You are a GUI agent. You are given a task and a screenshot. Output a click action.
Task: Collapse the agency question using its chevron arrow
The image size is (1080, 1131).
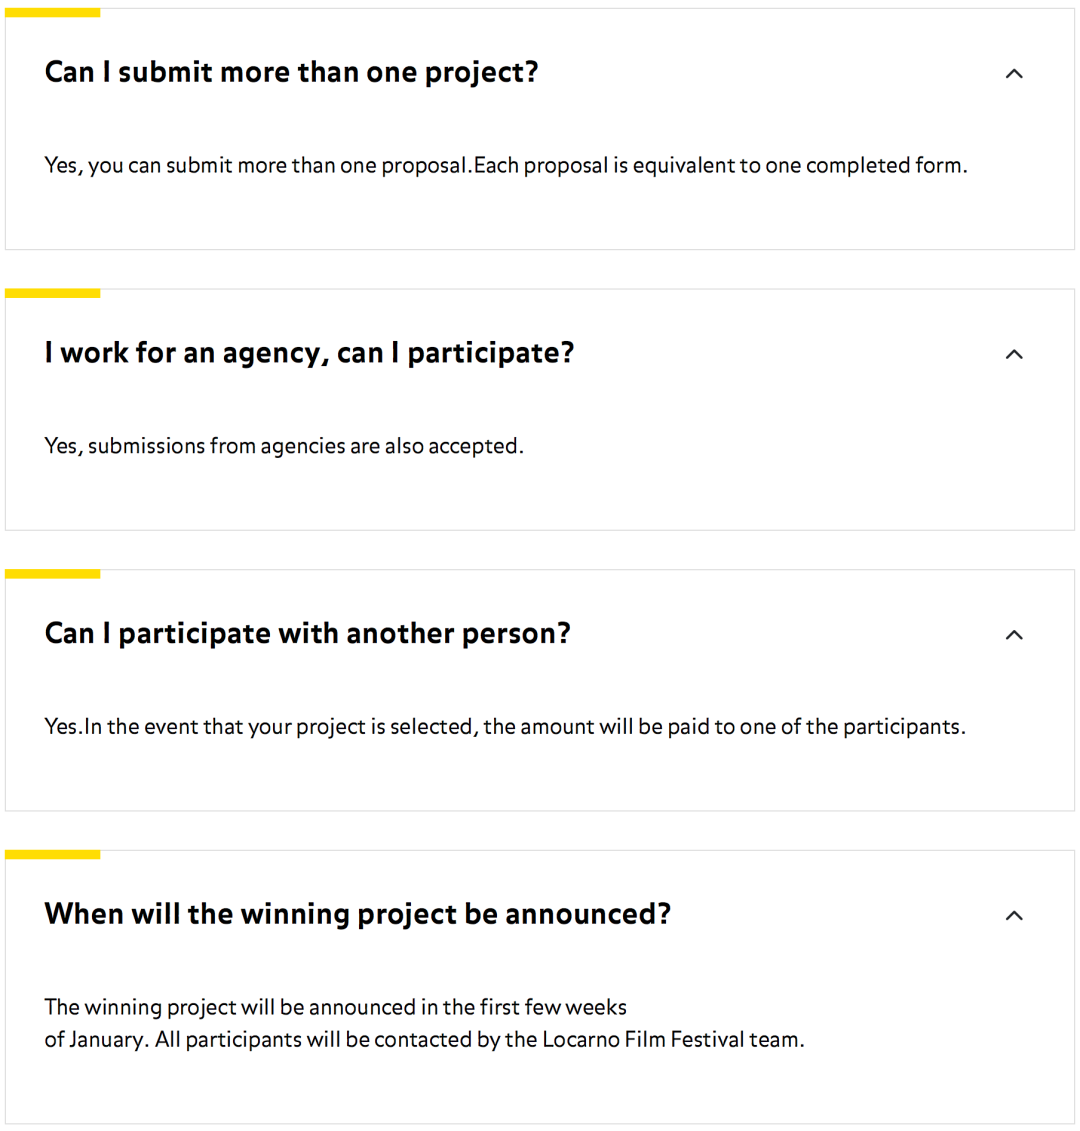[x=1014, y=354]
